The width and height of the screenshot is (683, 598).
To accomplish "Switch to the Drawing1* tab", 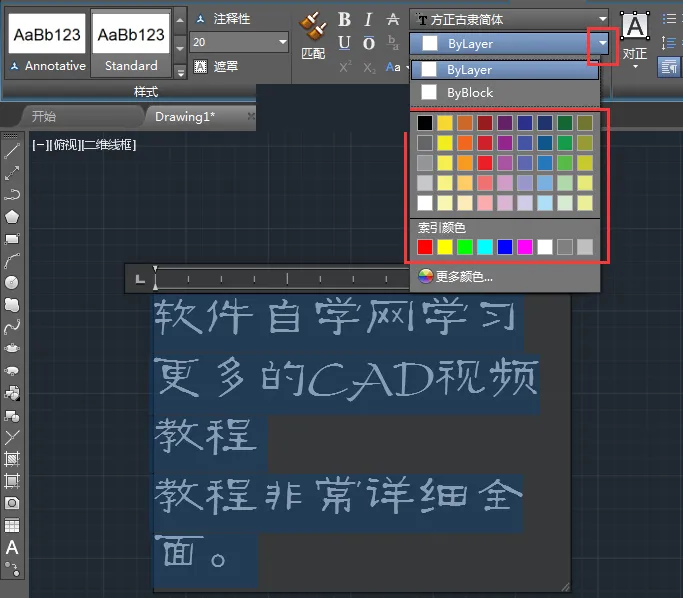I will pos(185,116).
